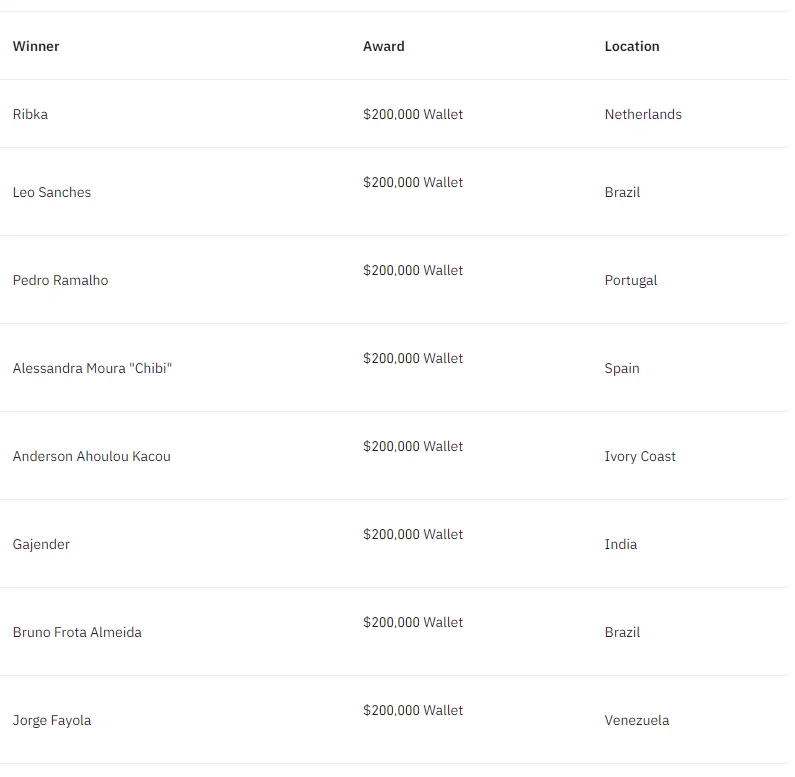
Task: Click Gajender's $200,000 Wallet award cell
Action: [413, 534]
